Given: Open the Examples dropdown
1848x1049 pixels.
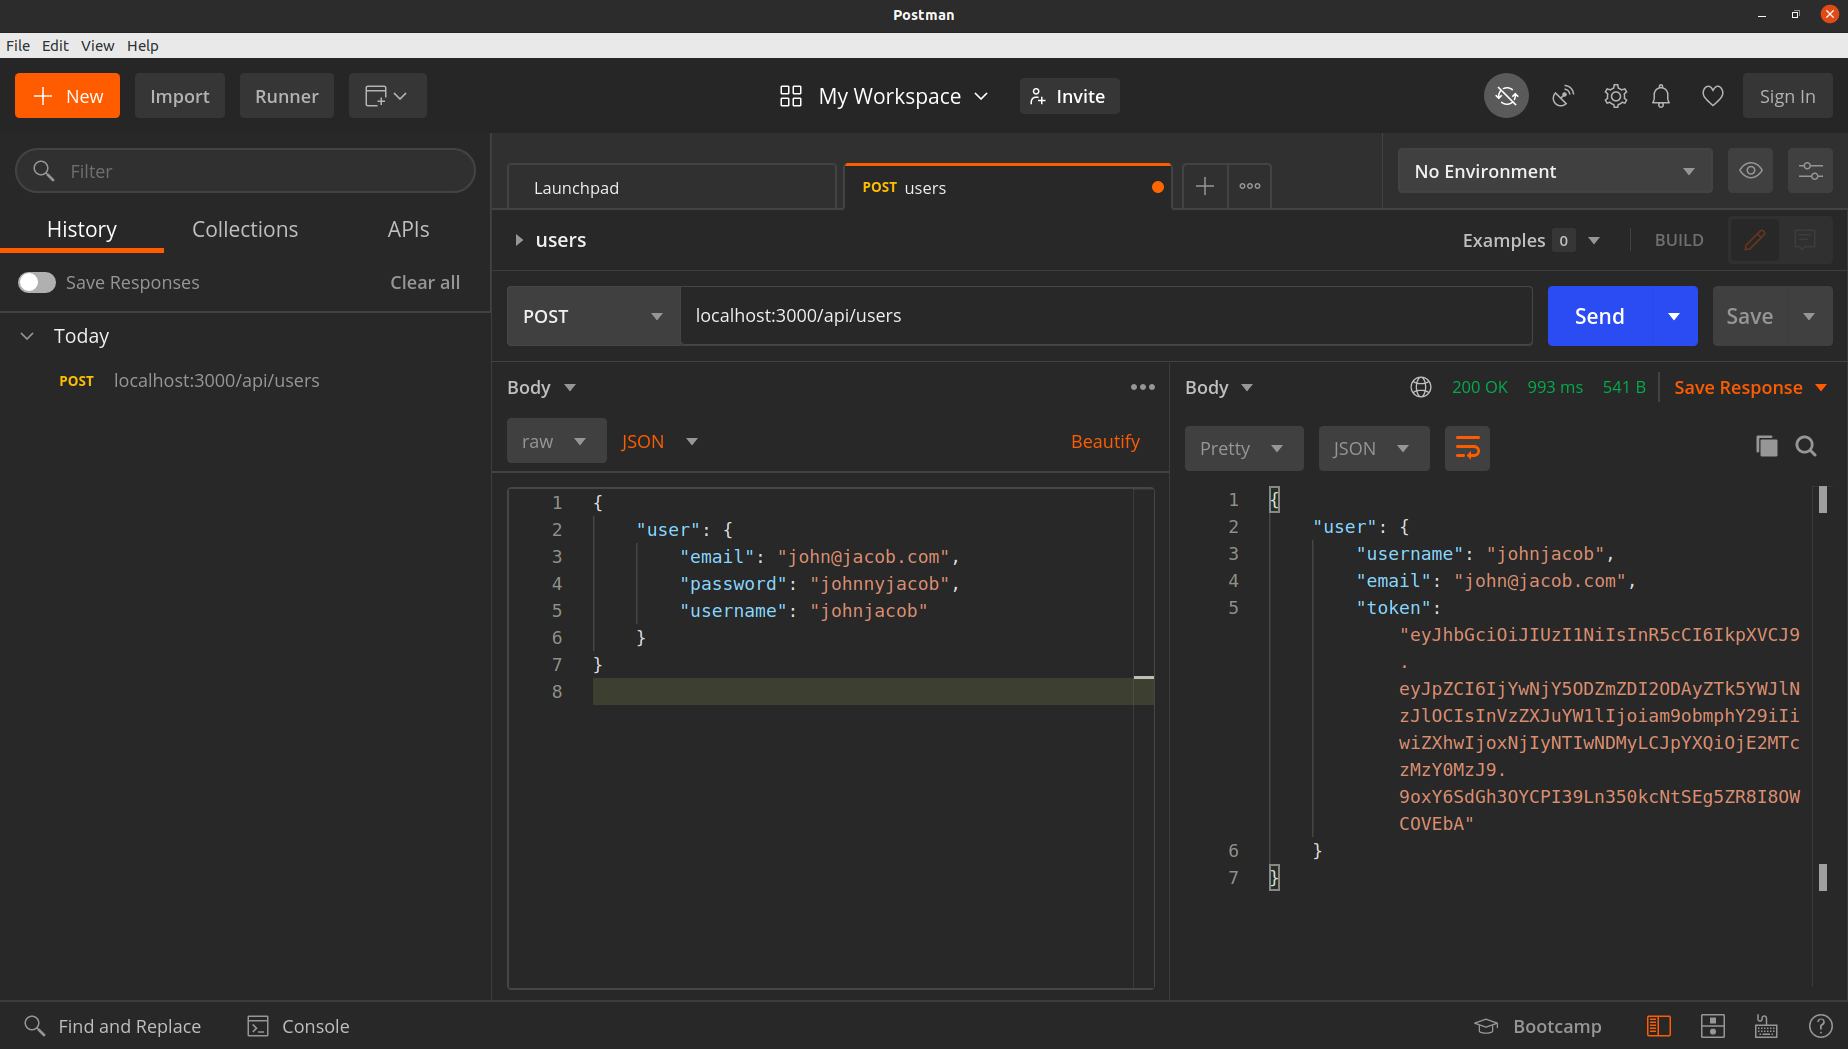Looking at the screenshot, I should [x=1532, y=240].
